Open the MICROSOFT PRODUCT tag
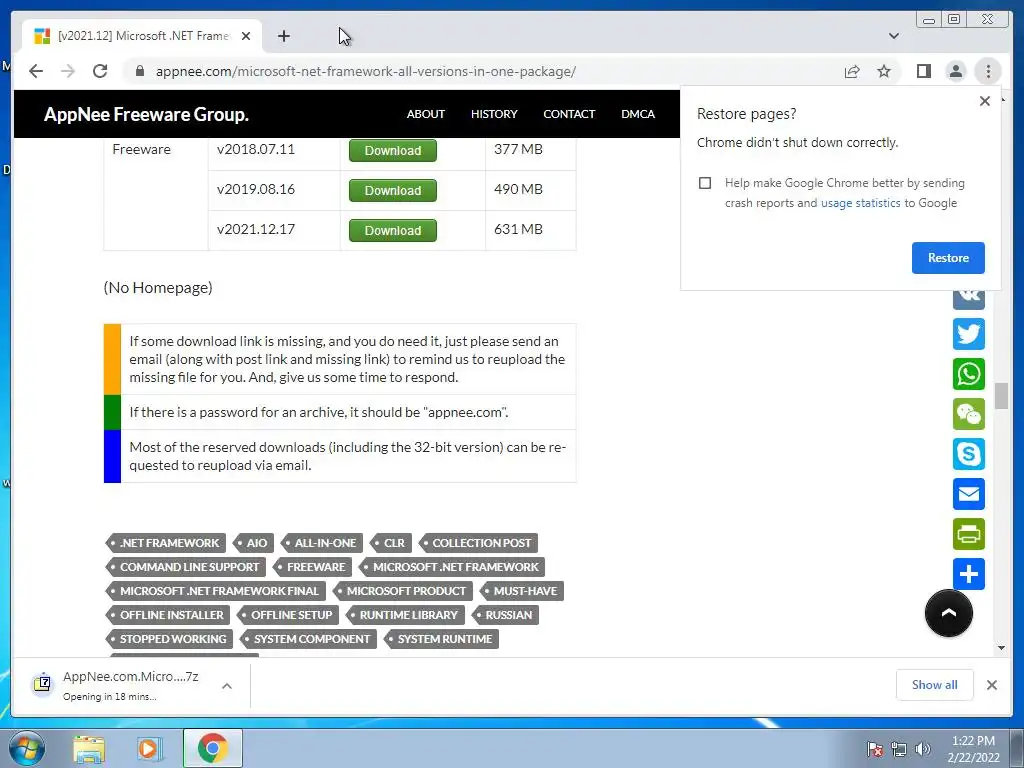The width and height of the screenshot is (1024, 768). click(403, 591)
